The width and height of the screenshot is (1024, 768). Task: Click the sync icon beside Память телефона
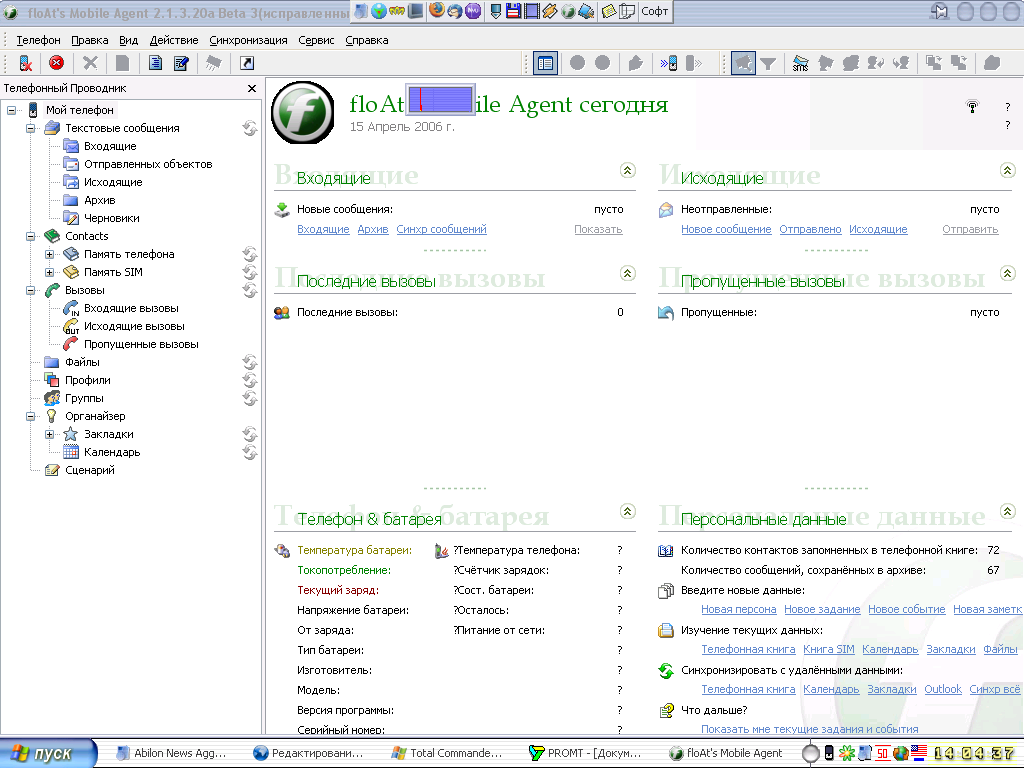pos(249,254)
